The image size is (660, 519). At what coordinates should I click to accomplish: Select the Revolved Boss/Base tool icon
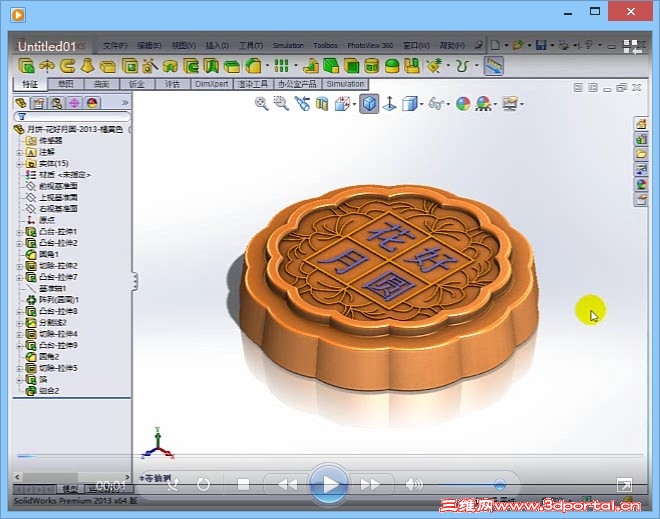[x=47, y=66]
